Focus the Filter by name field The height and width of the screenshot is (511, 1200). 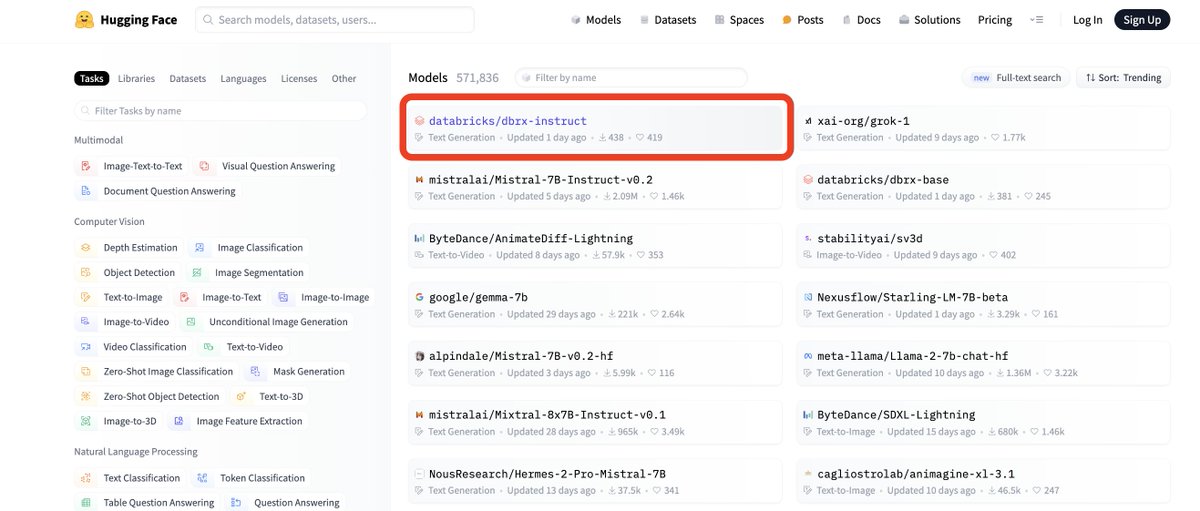631,77
